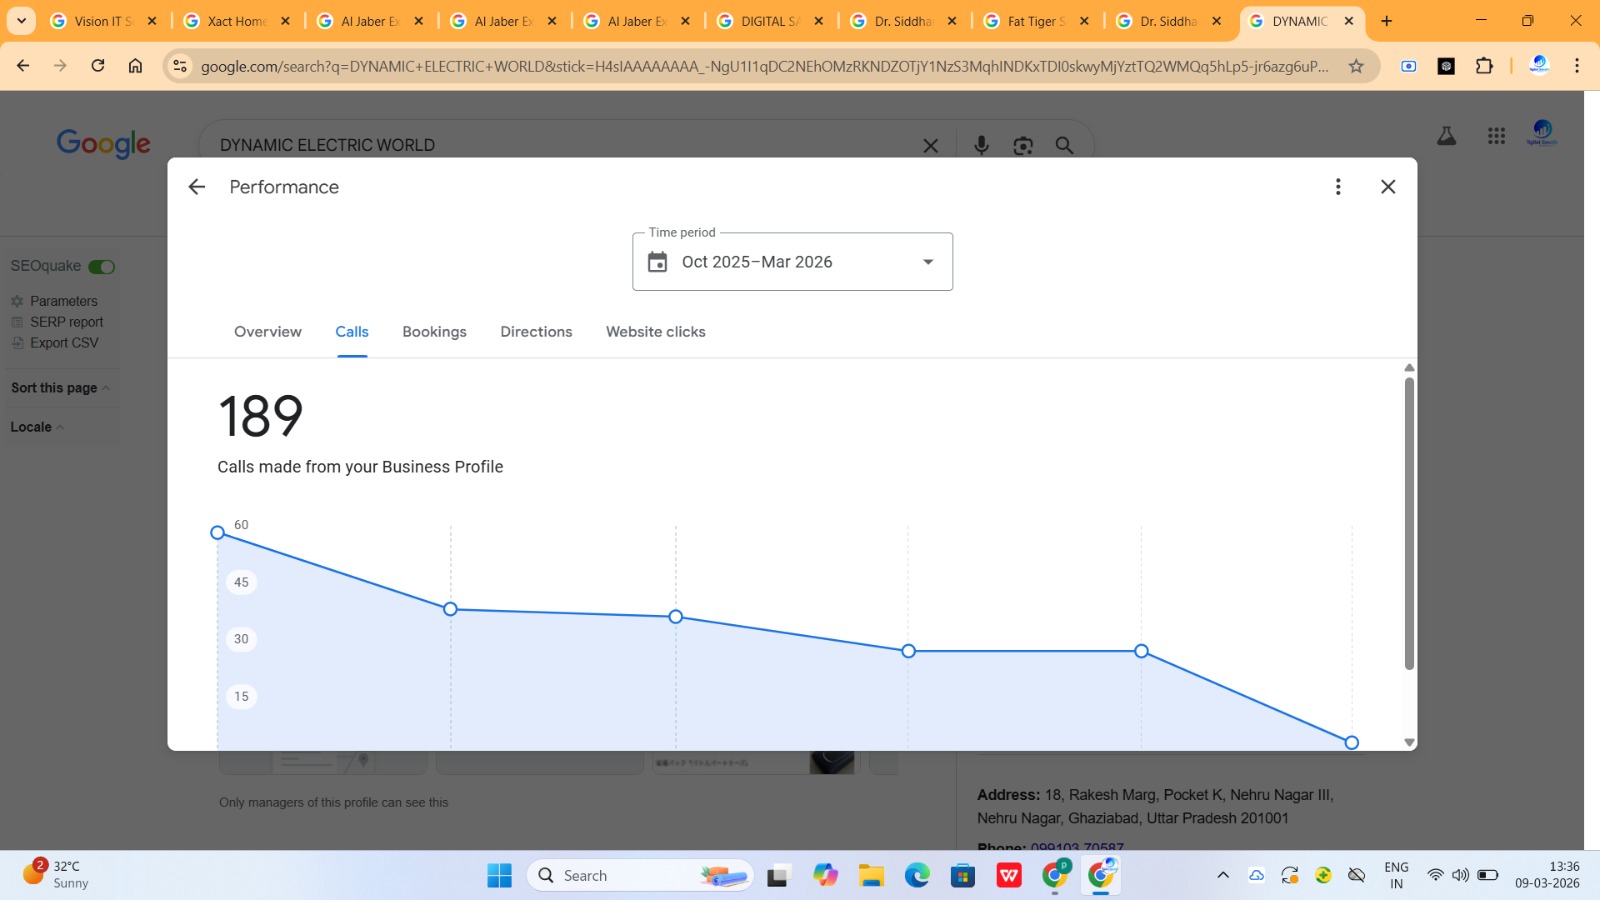Click the browser Back button
Screen dimensions: 1600x900
23,66
